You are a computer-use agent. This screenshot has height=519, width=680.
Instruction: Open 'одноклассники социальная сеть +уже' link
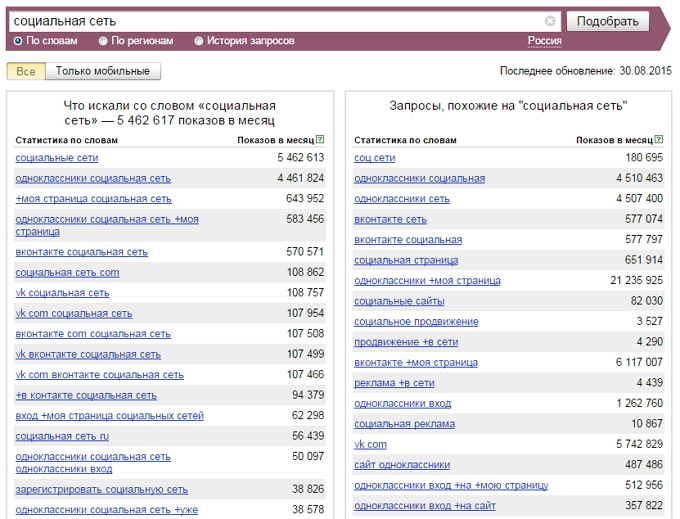tap(107, 510)
